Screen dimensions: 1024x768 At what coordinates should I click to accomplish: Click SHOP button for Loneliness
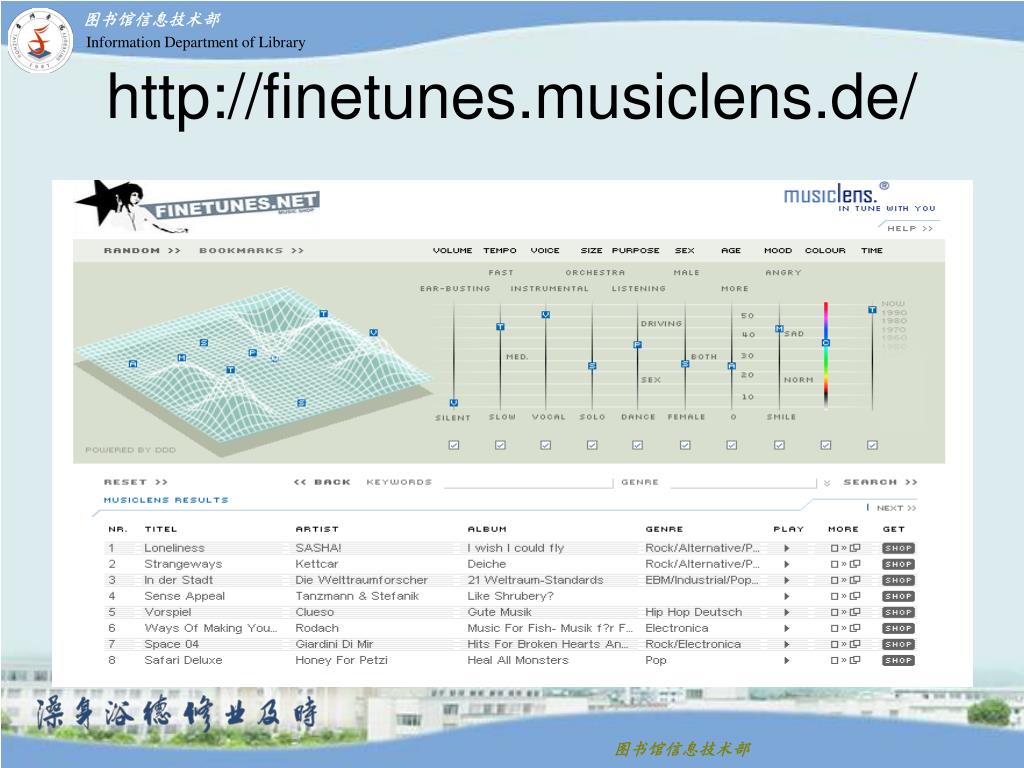(x=898, y=549)
